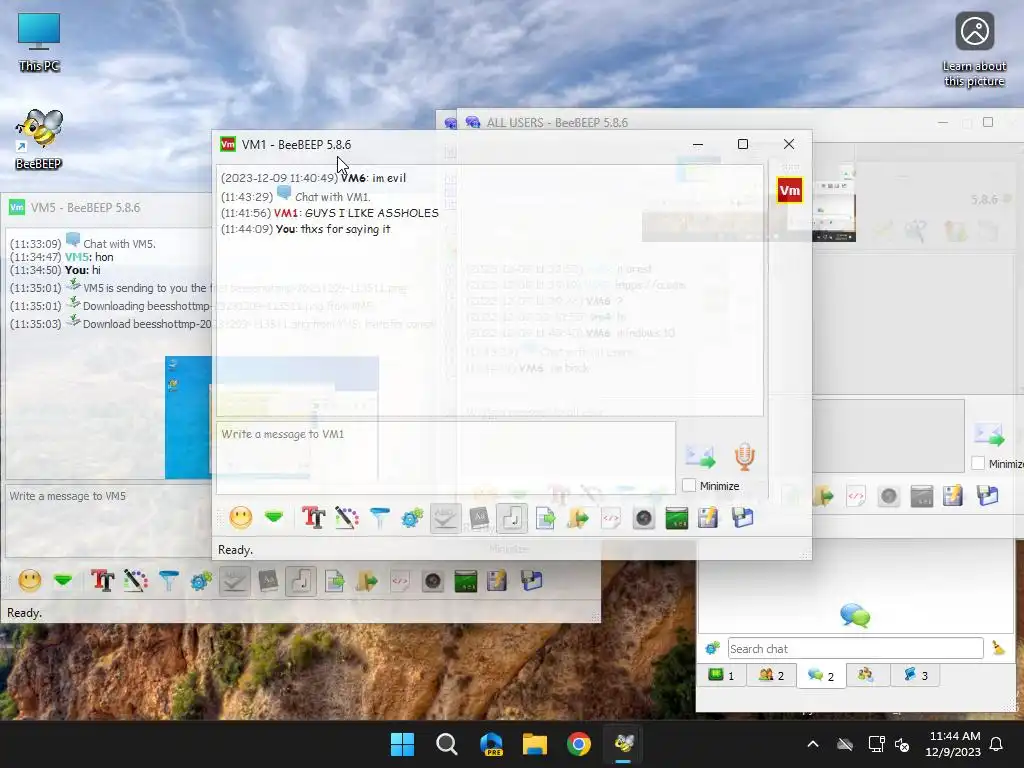Send a file icon in VM5 toolbar
Screen dimensions: 1024x768
334,581
